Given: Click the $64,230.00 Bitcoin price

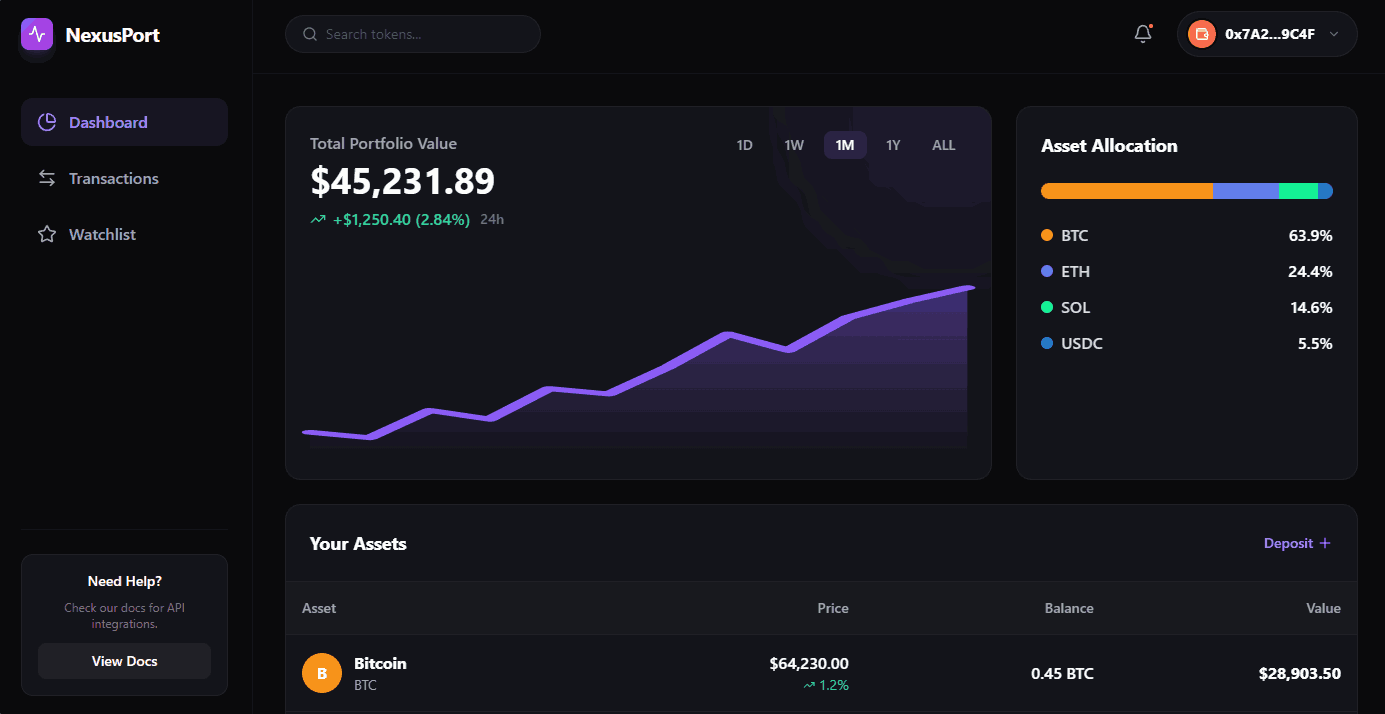Looking at the screenshot, I should (809, 663).
